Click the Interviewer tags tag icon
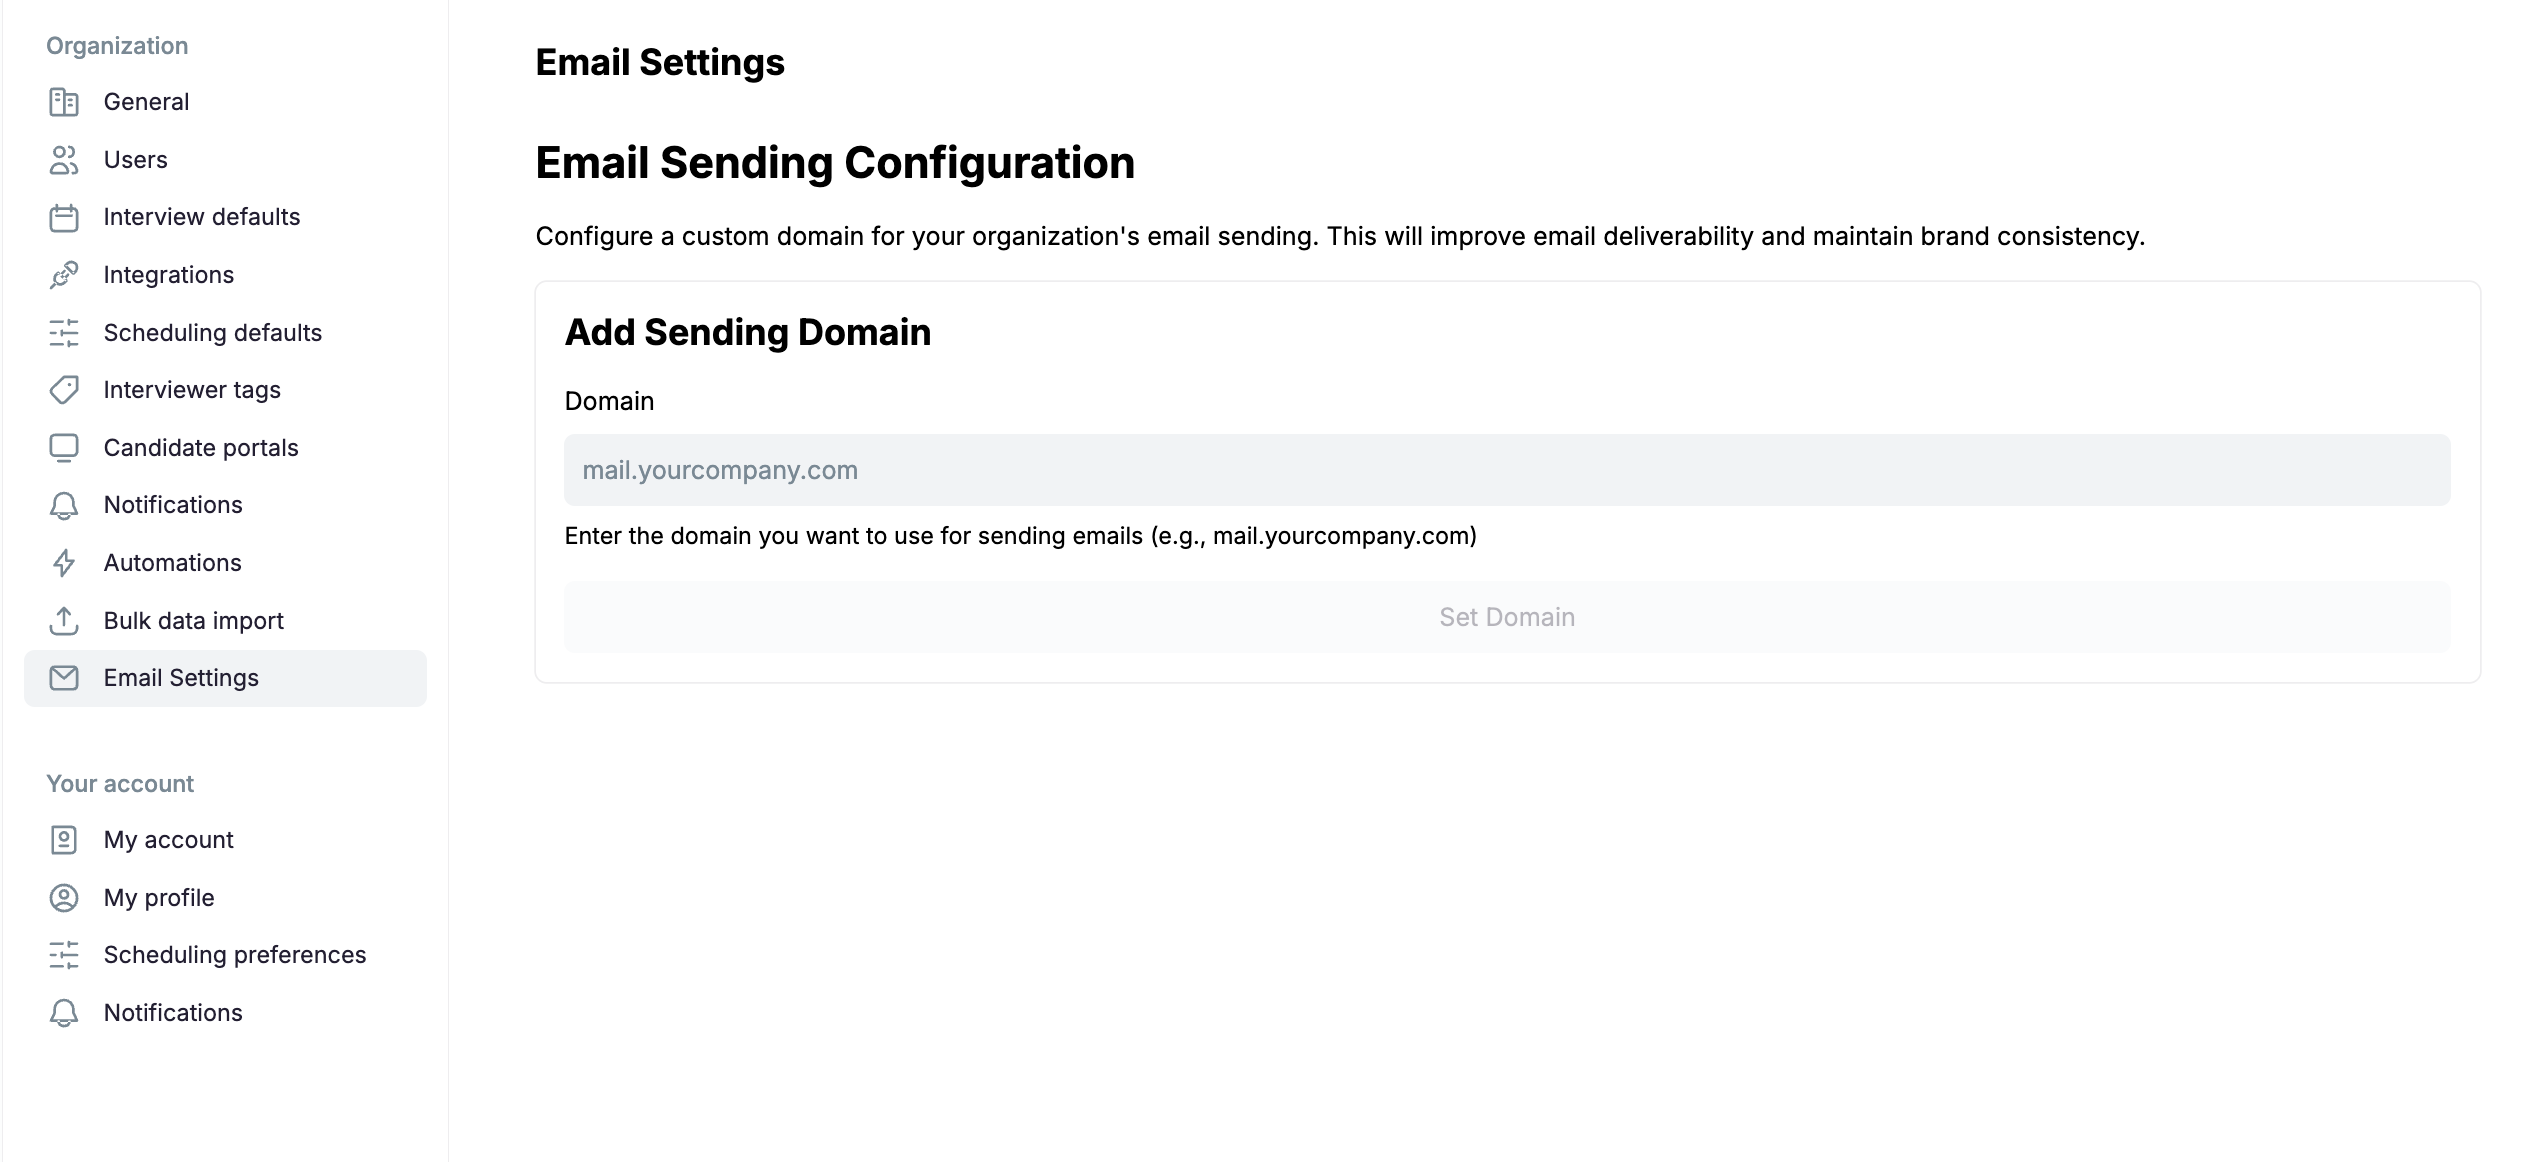 [64, 390]
